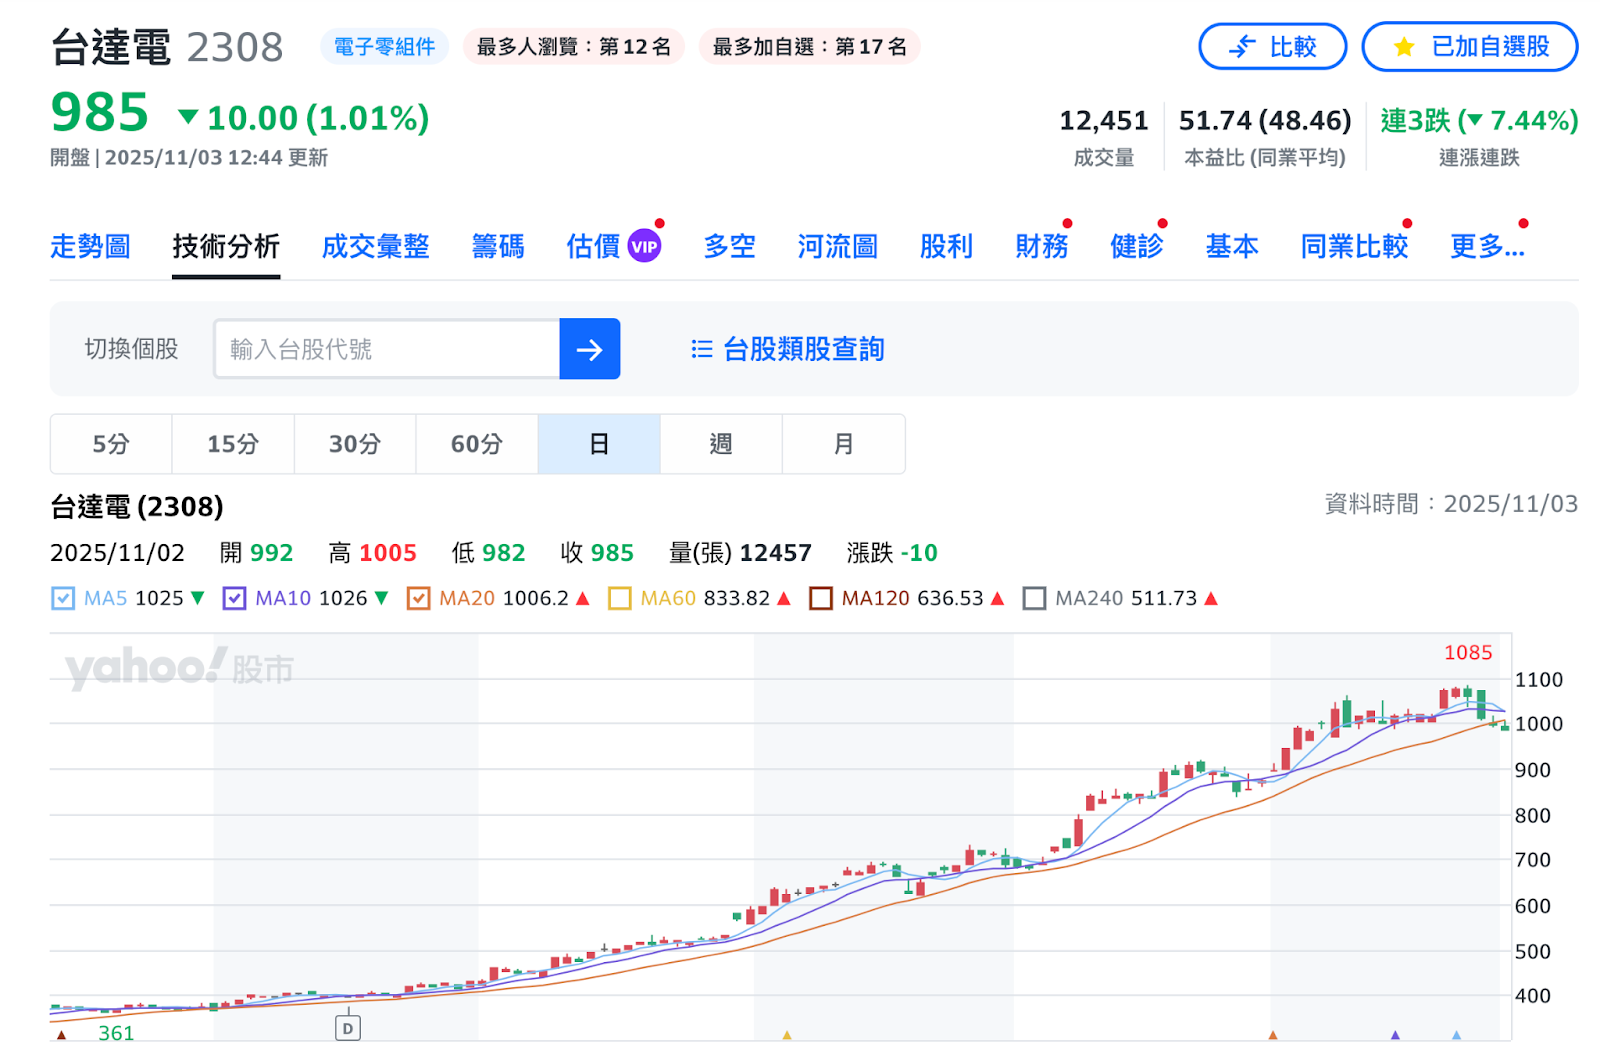
Task: Open the 河流圖 tab
Action: (x=836, y=246)
